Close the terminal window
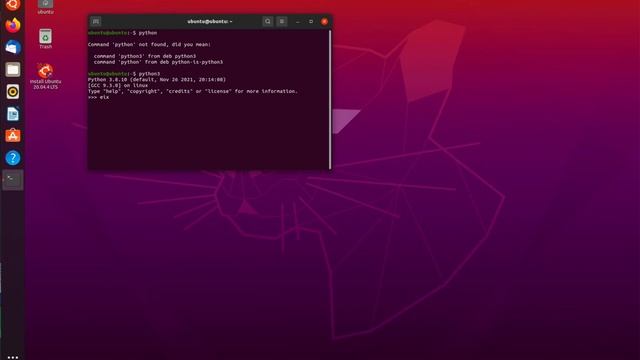Image resolution: width=640 pixels, height=360 pixels. [324, 21]
